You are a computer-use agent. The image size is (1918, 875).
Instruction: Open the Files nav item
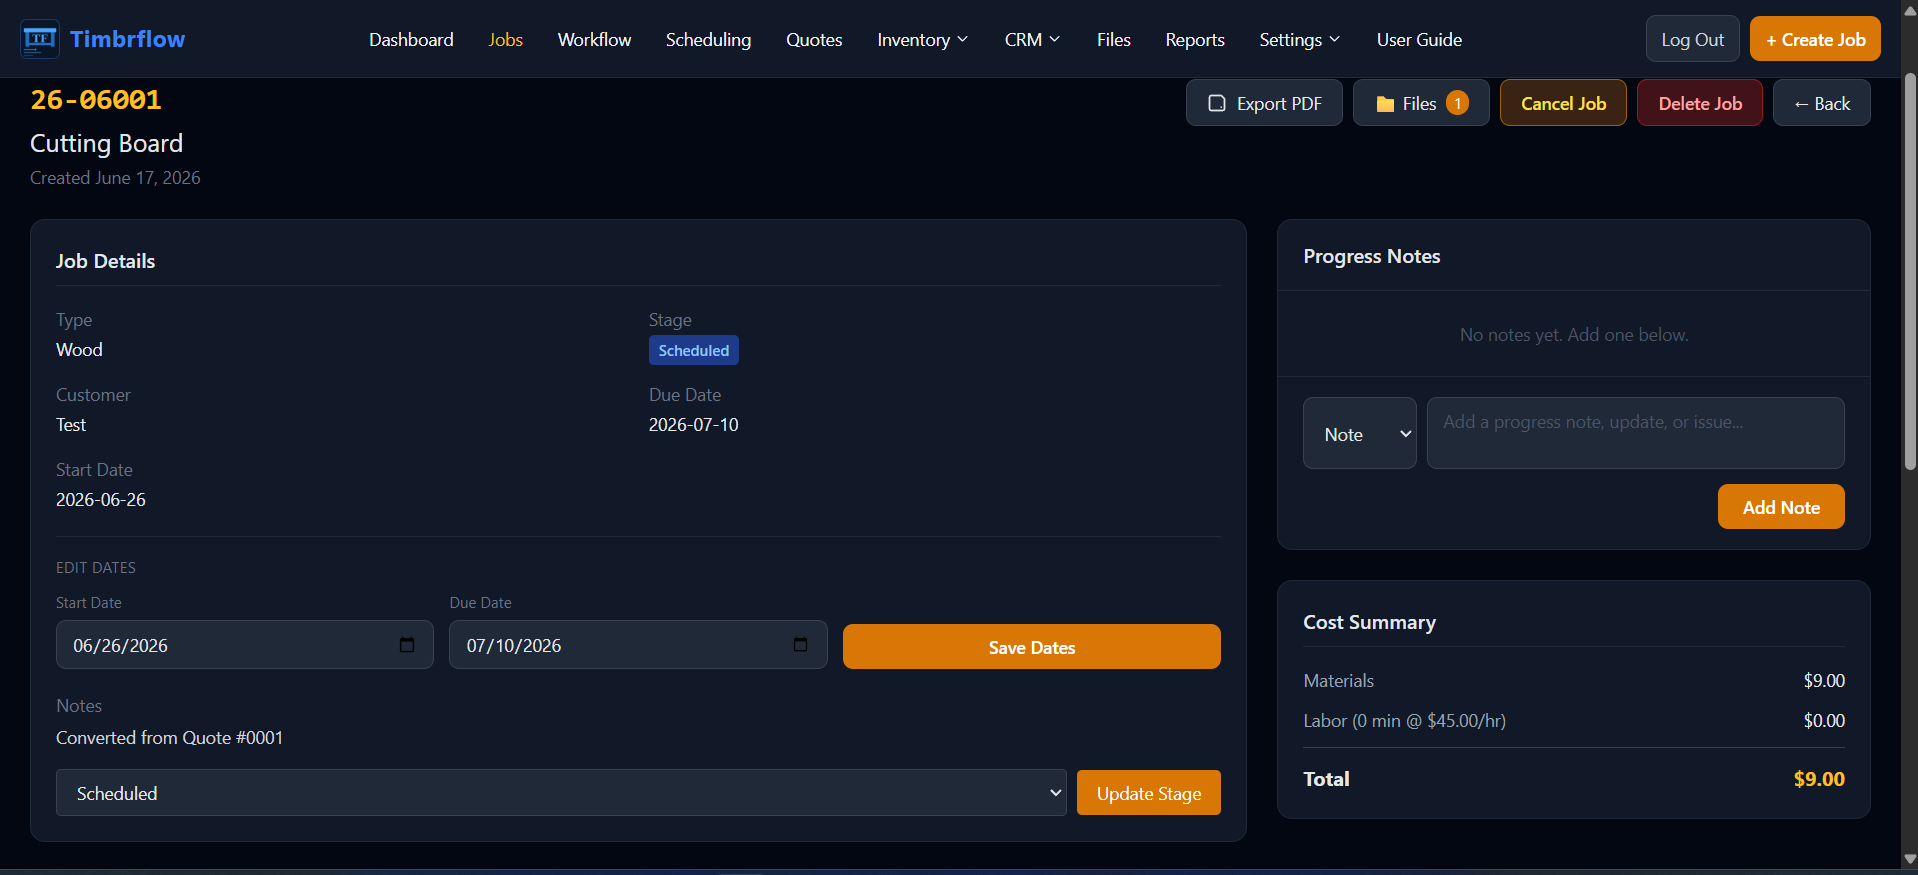[x=1113, y=39]
